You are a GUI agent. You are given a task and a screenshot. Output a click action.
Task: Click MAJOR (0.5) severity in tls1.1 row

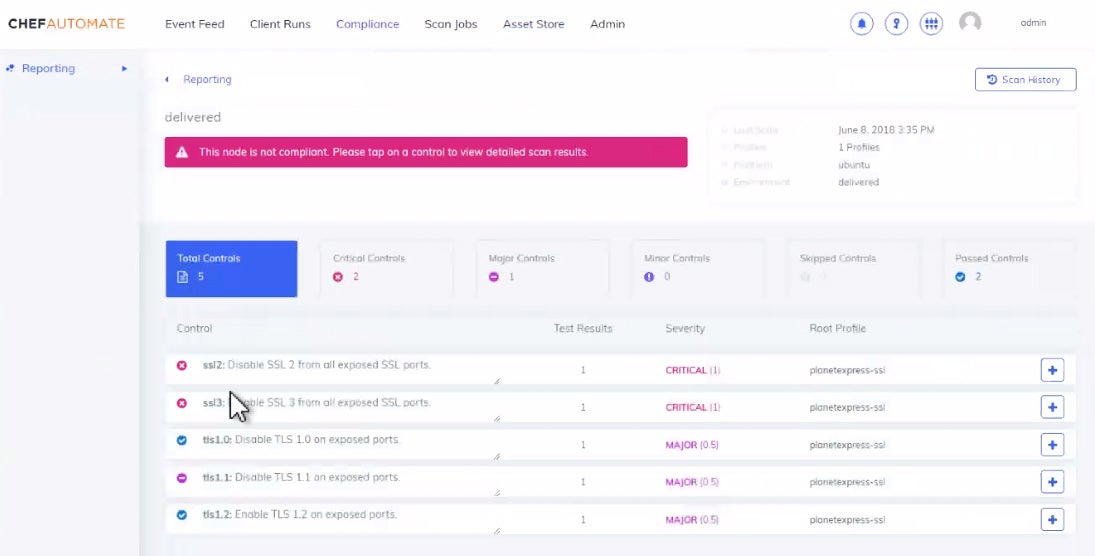coord(692,482)
